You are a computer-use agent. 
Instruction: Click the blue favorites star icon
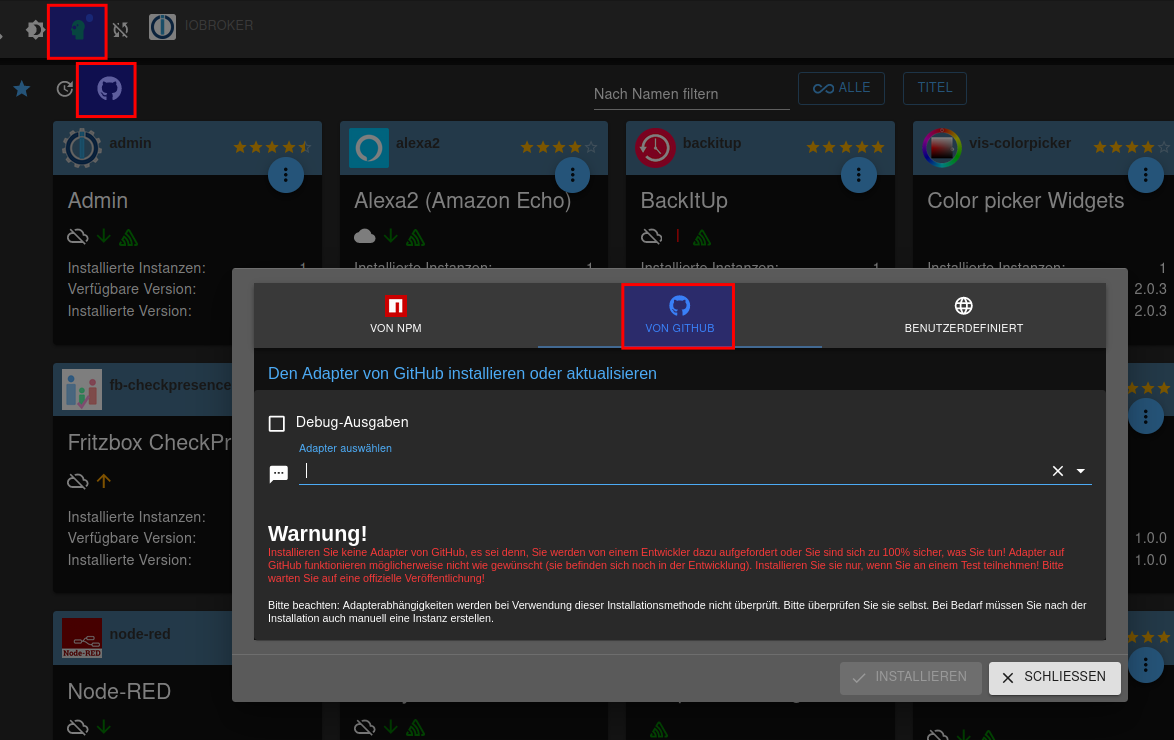coord(21,89)
